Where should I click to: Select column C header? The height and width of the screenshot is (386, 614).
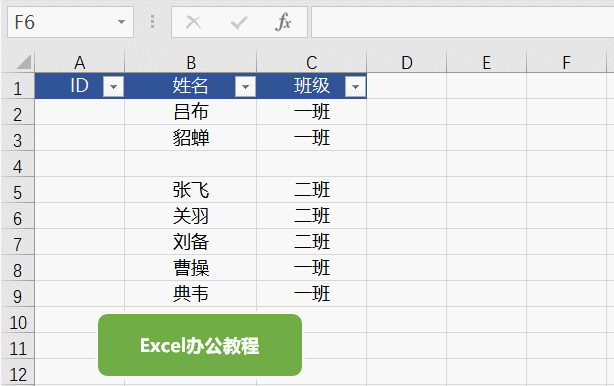click(x=312, y=62)
